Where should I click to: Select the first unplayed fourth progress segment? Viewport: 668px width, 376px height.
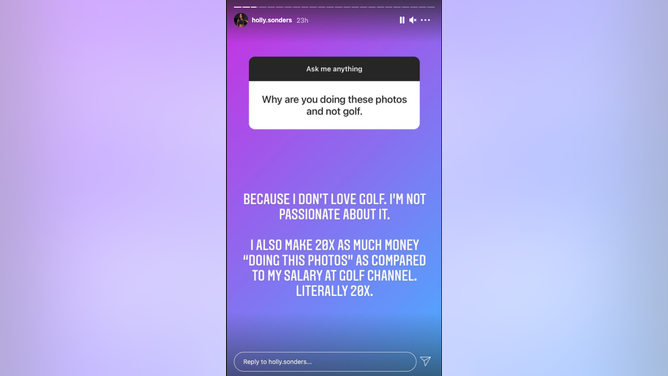[x=263, y=7]
